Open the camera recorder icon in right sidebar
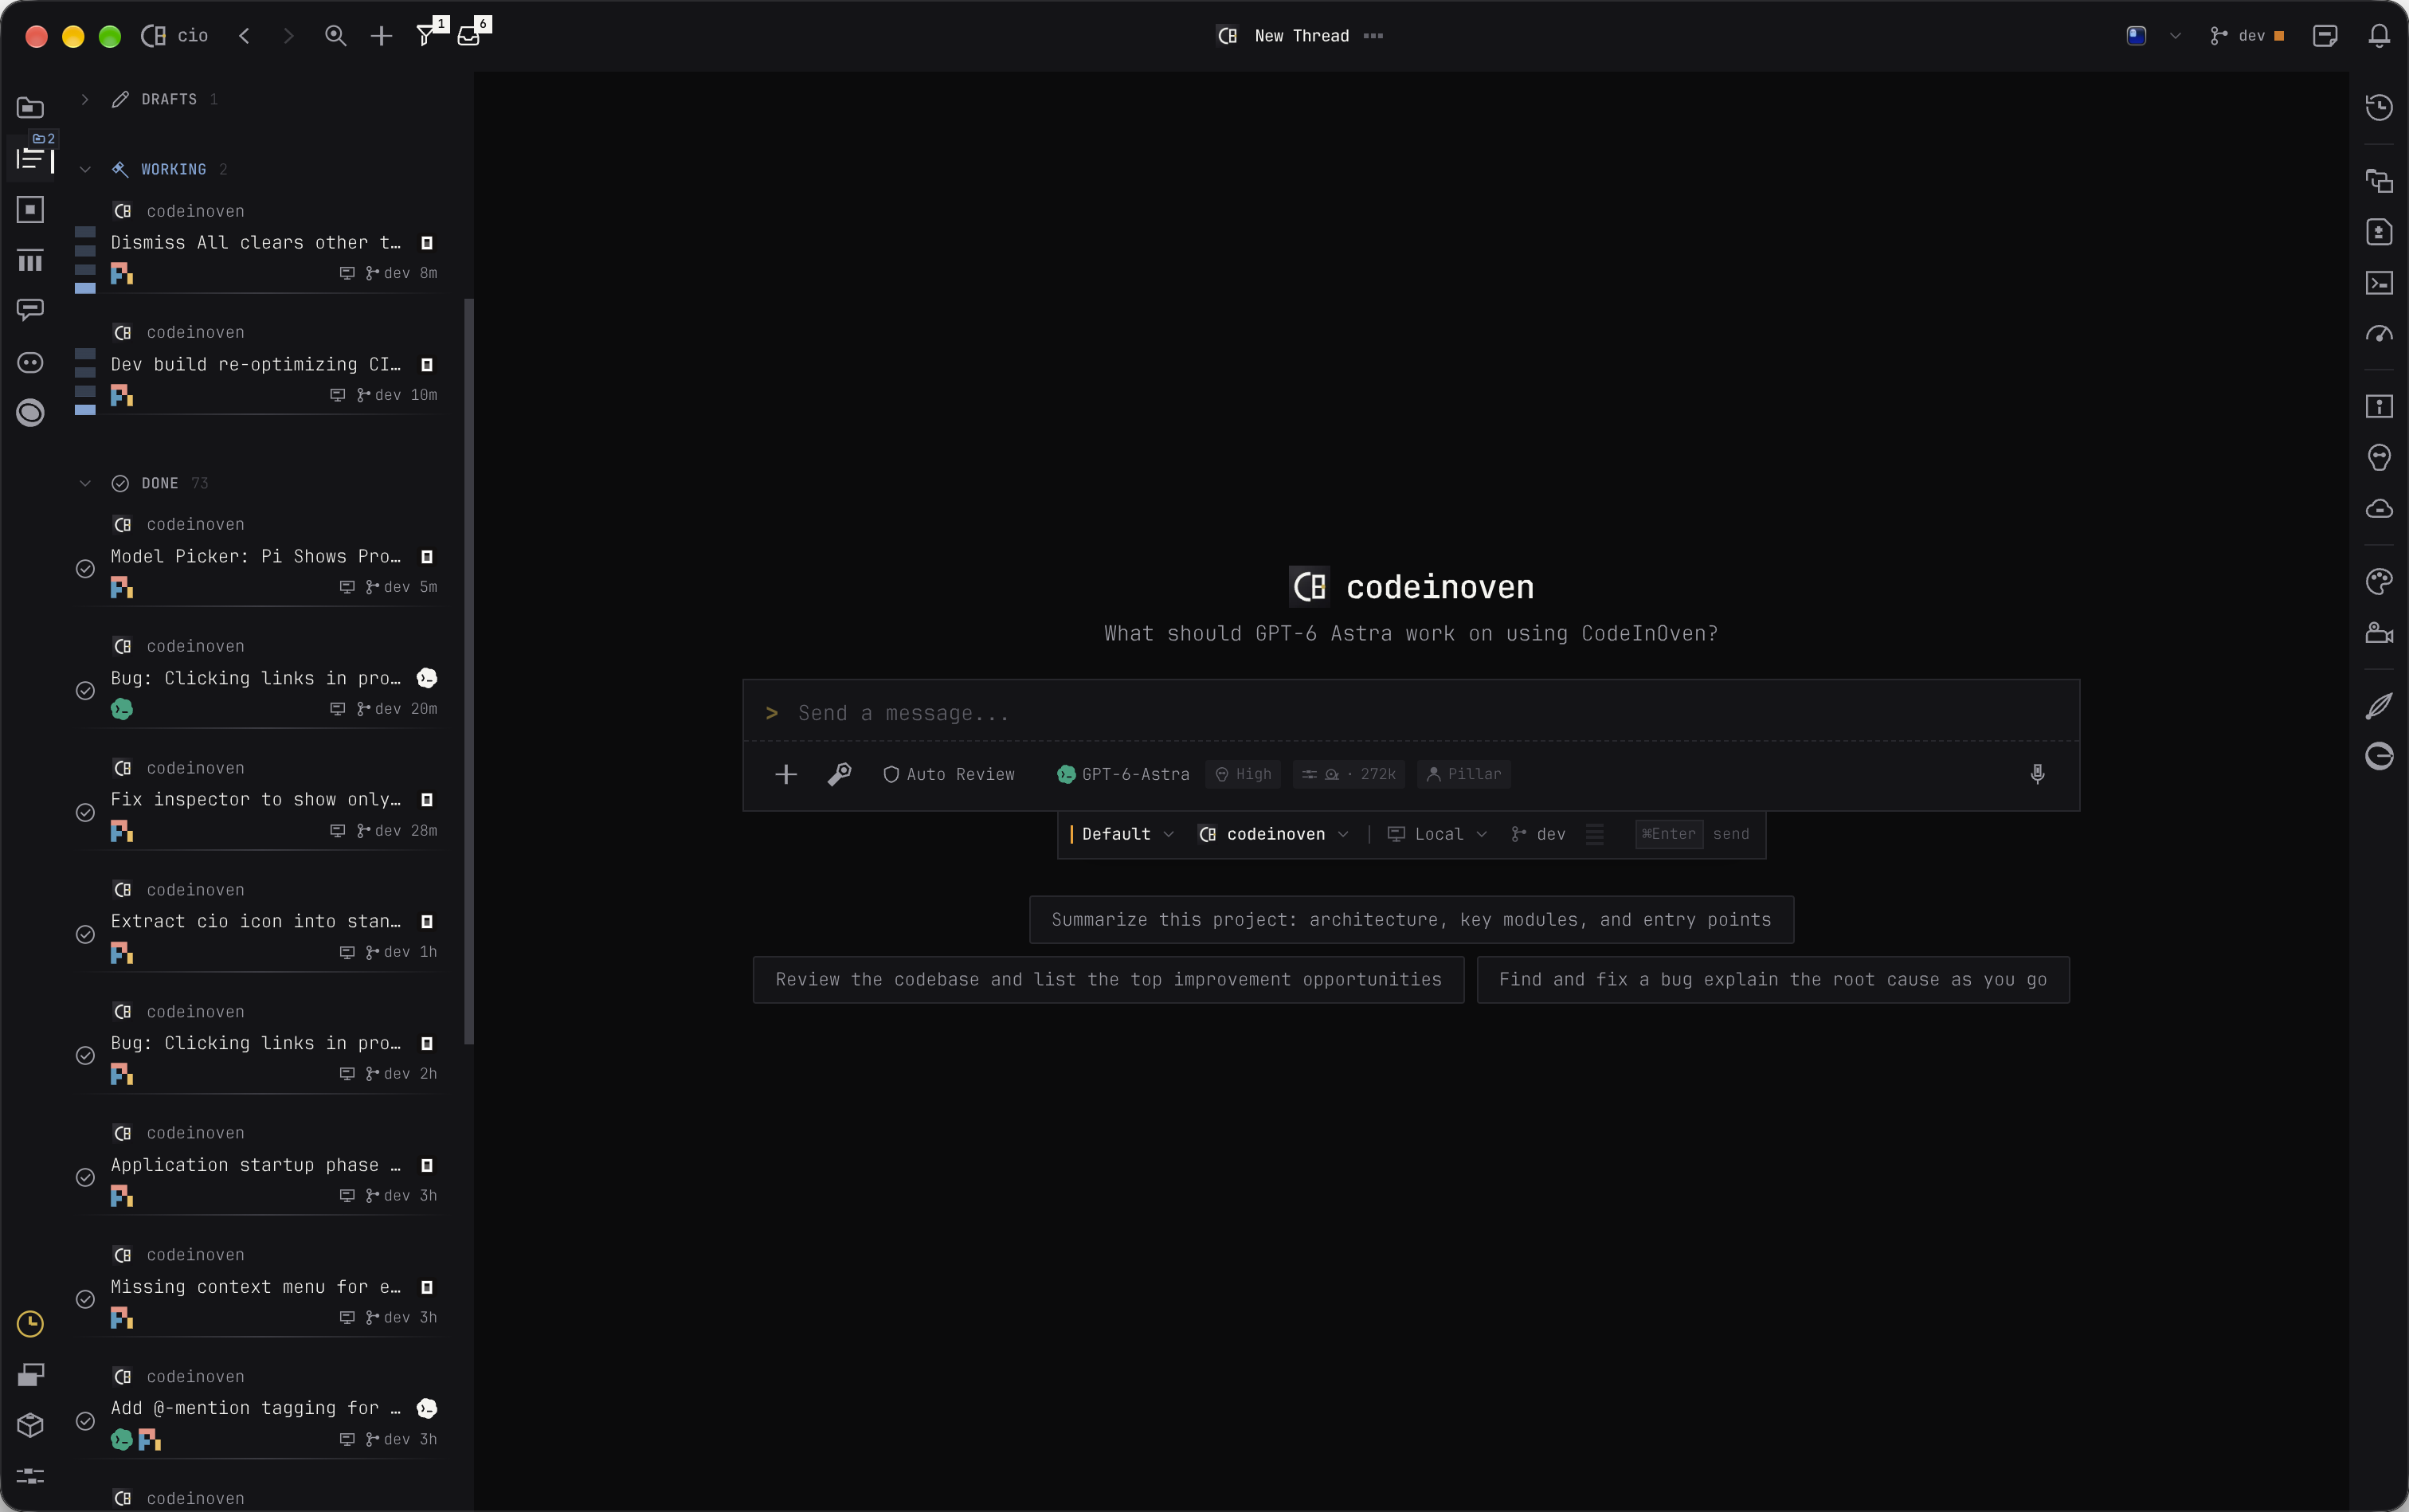Viewport: 2409px width, 1512px height. [2379, 633]
